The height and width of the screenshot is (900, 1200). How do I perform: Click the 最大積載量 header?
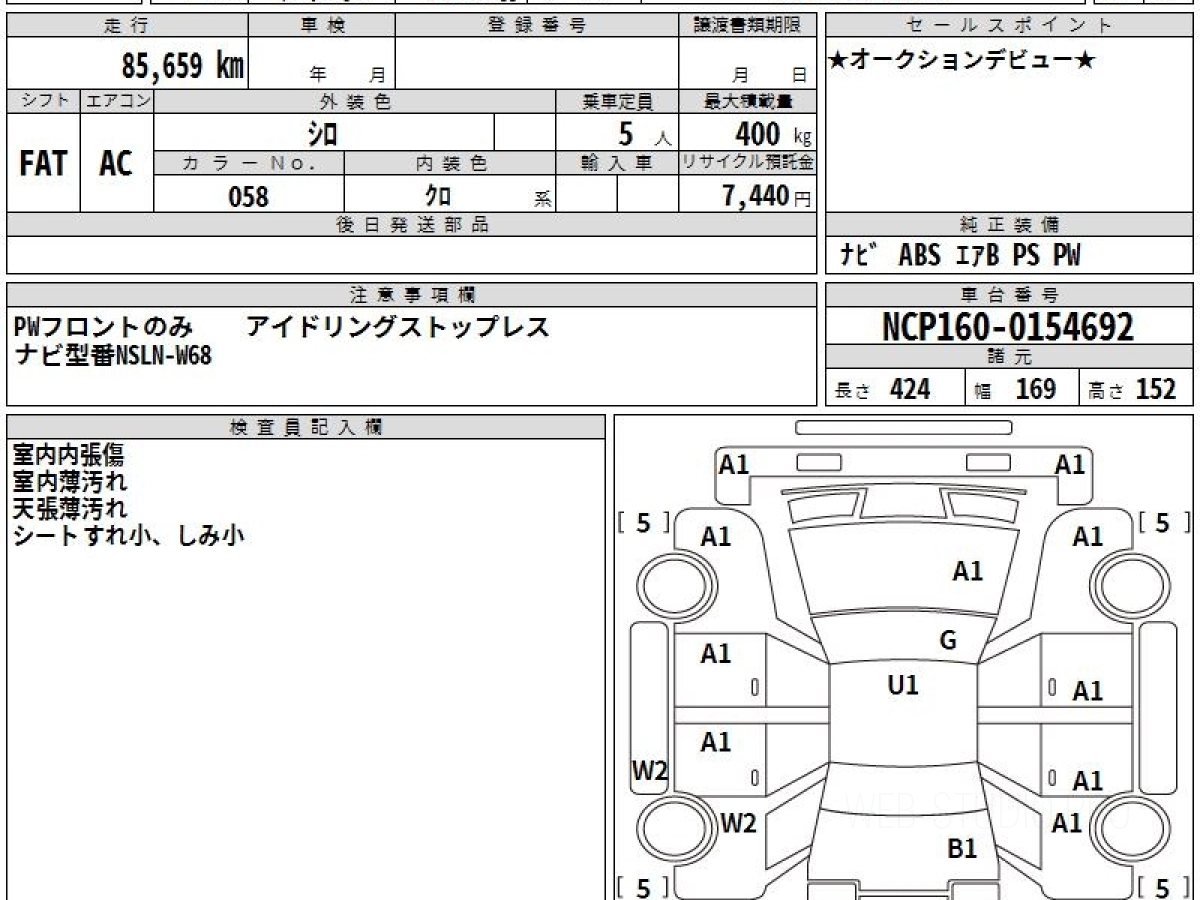pos(747,101)
